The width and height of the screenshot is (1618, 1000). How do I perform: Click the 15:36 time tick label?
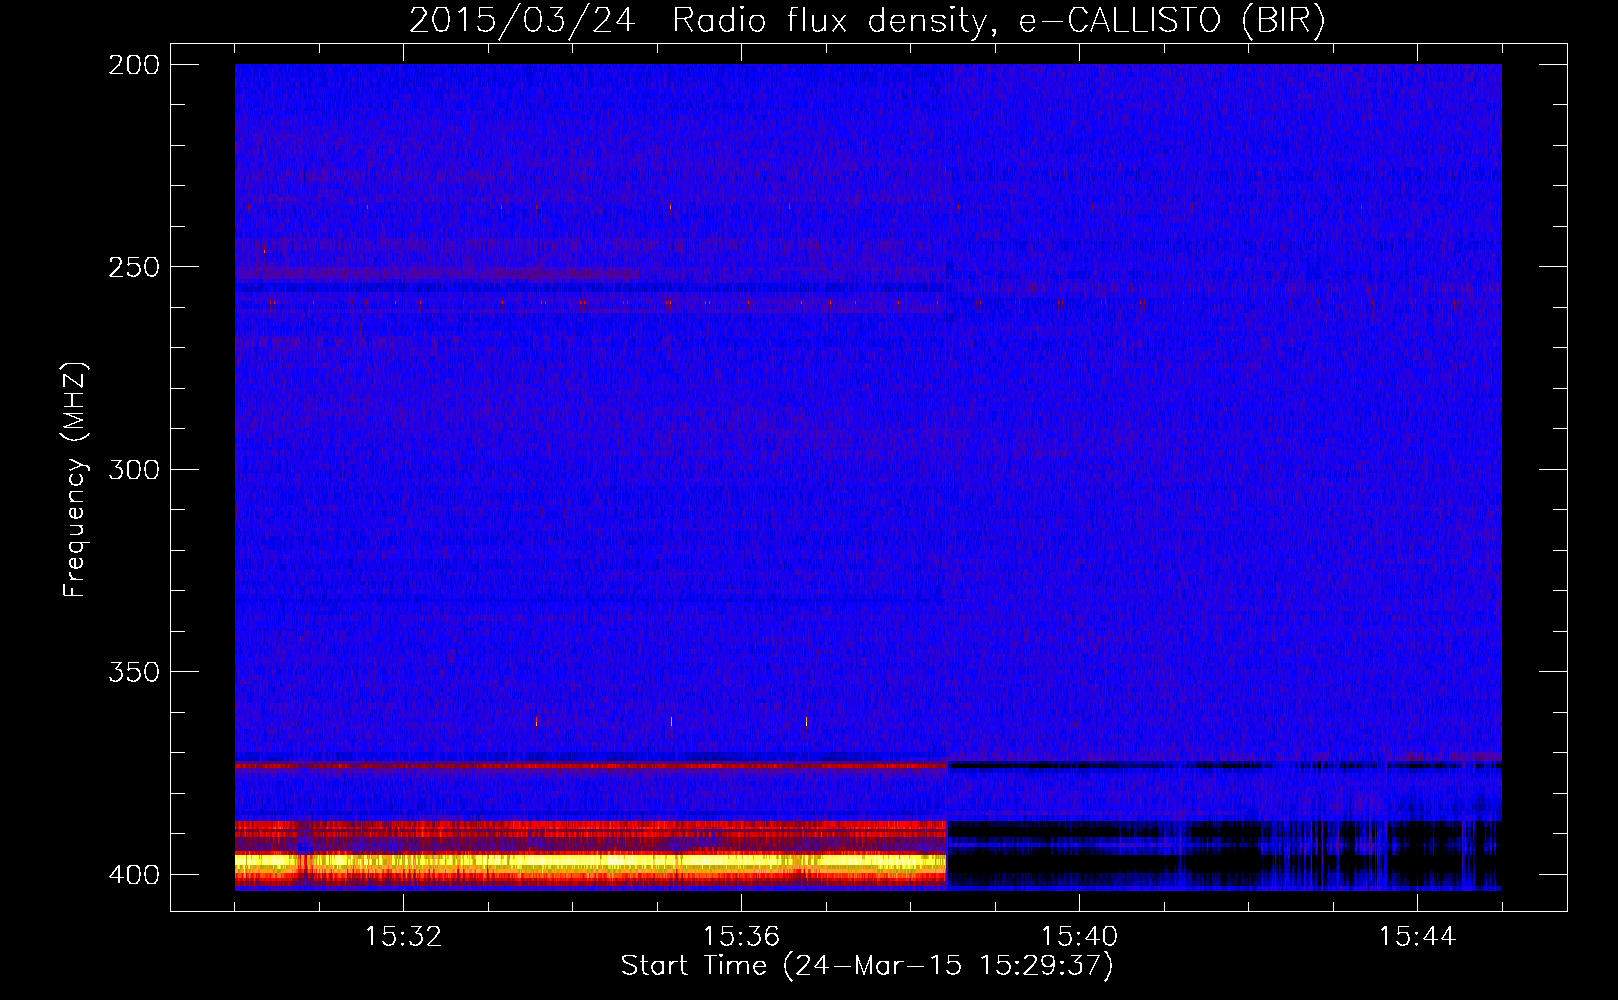pyautogui.click(x=741, y=937)
